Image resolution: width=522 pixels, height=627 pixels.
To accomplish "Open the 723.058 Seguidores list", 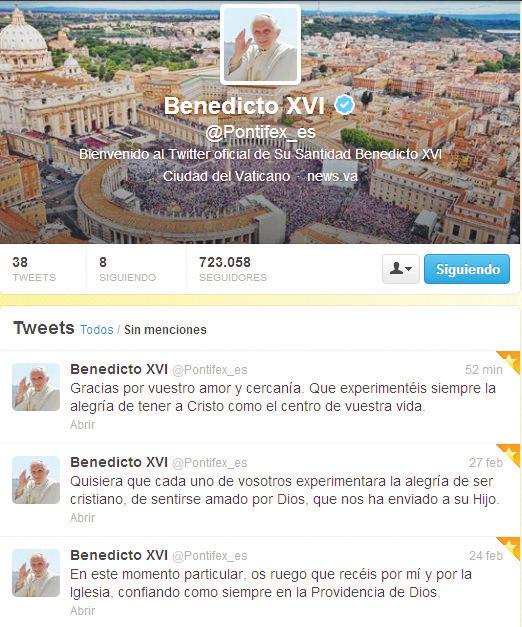I will [233, 269].
